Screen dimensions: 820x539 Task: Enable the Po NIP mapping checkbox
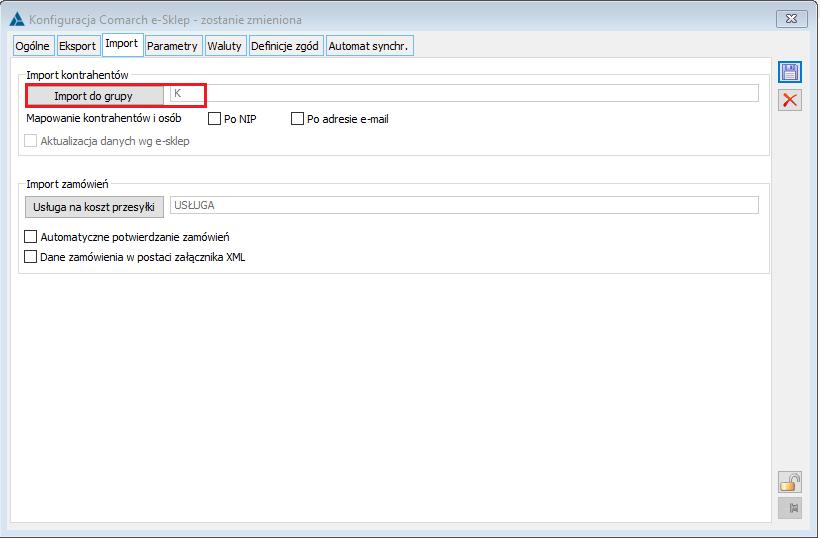coord(214,119)
